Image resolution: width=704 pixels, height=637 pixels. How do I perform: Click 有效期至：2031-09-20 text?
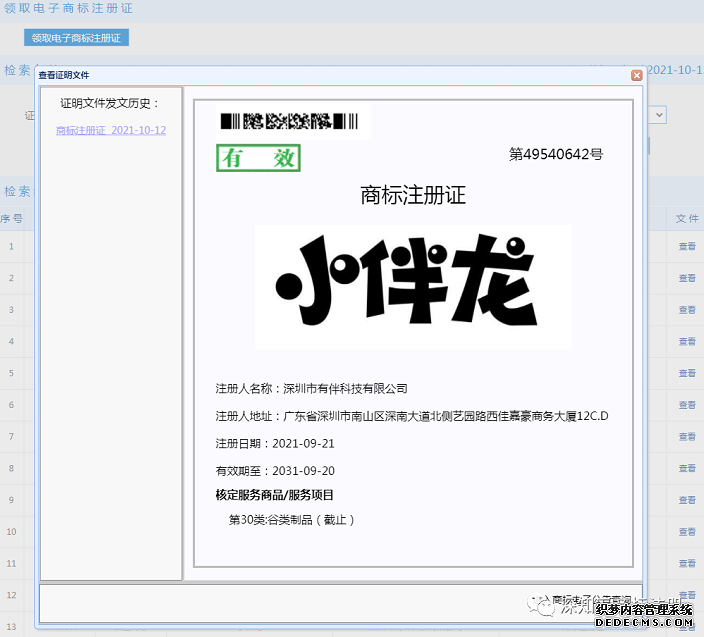click(x=275, y=471)
